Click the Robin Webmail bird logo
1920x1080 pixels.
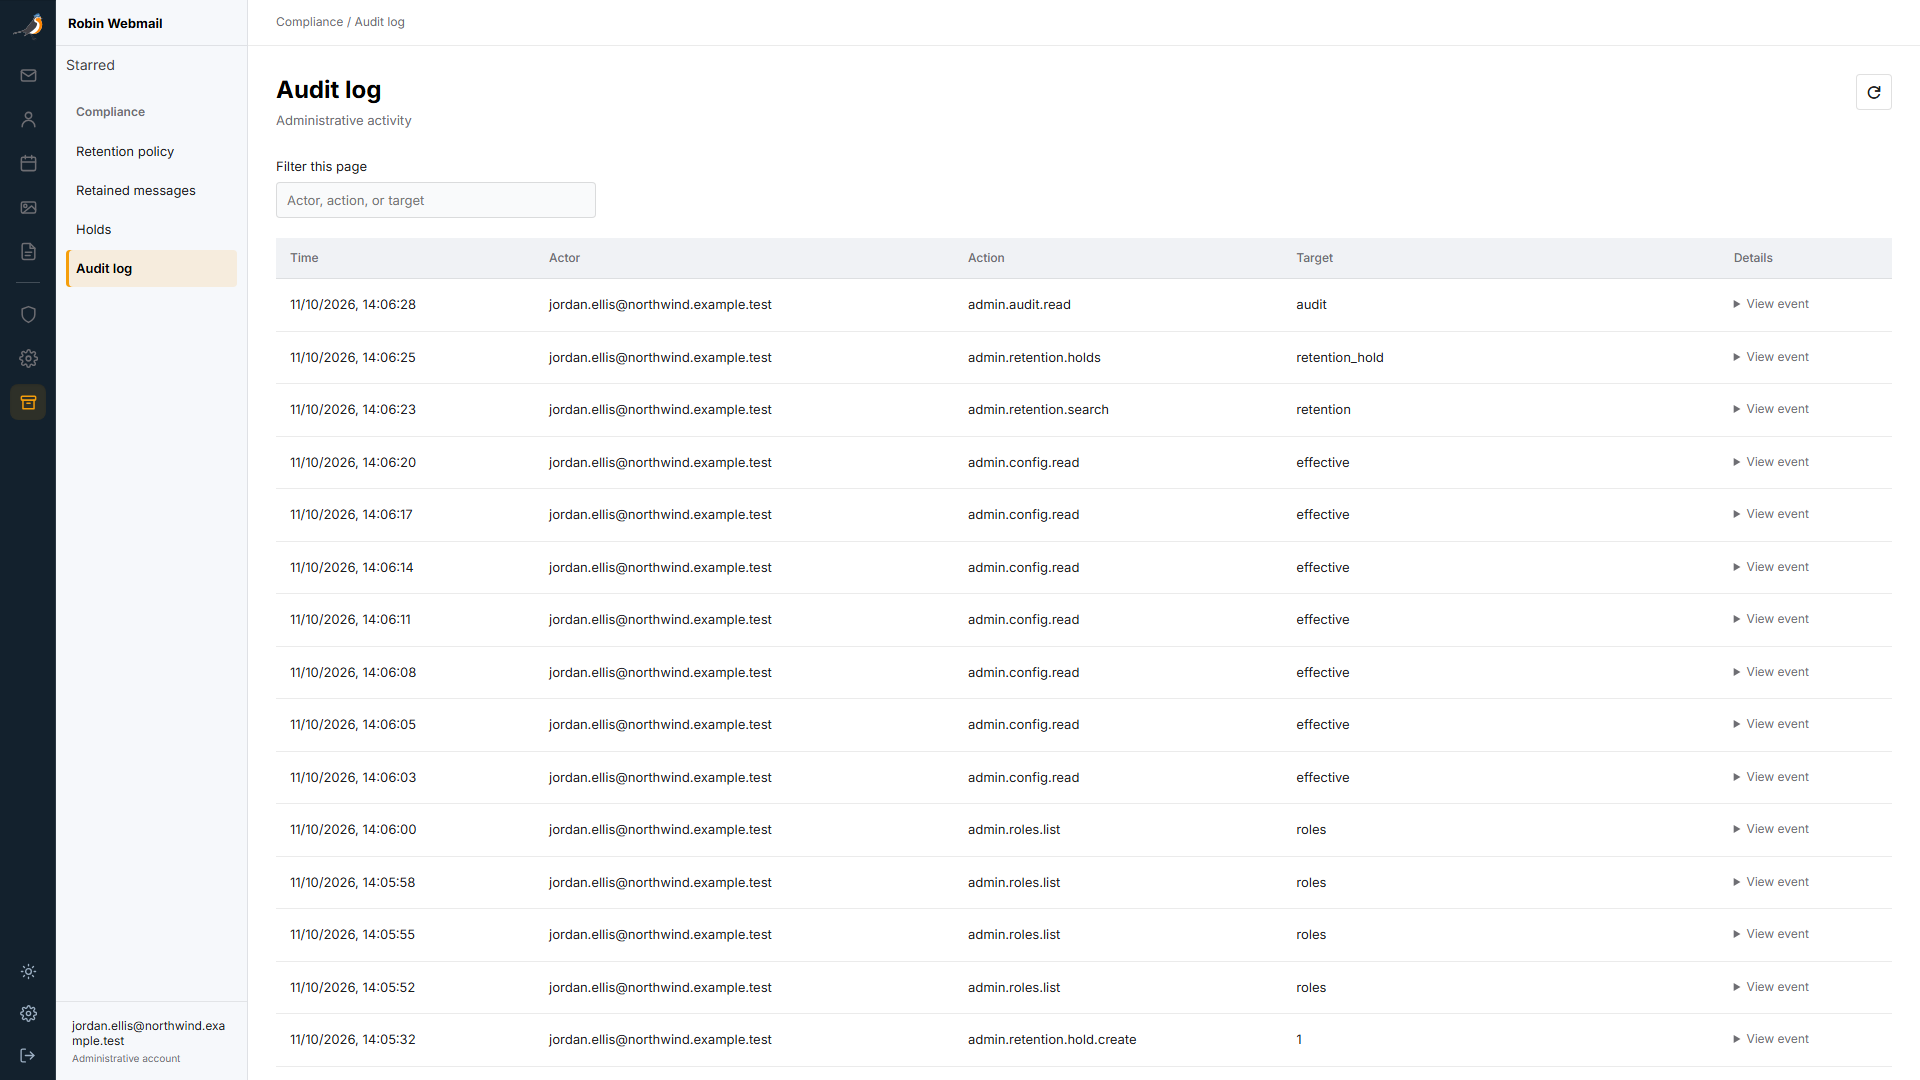tap(28, 24)
